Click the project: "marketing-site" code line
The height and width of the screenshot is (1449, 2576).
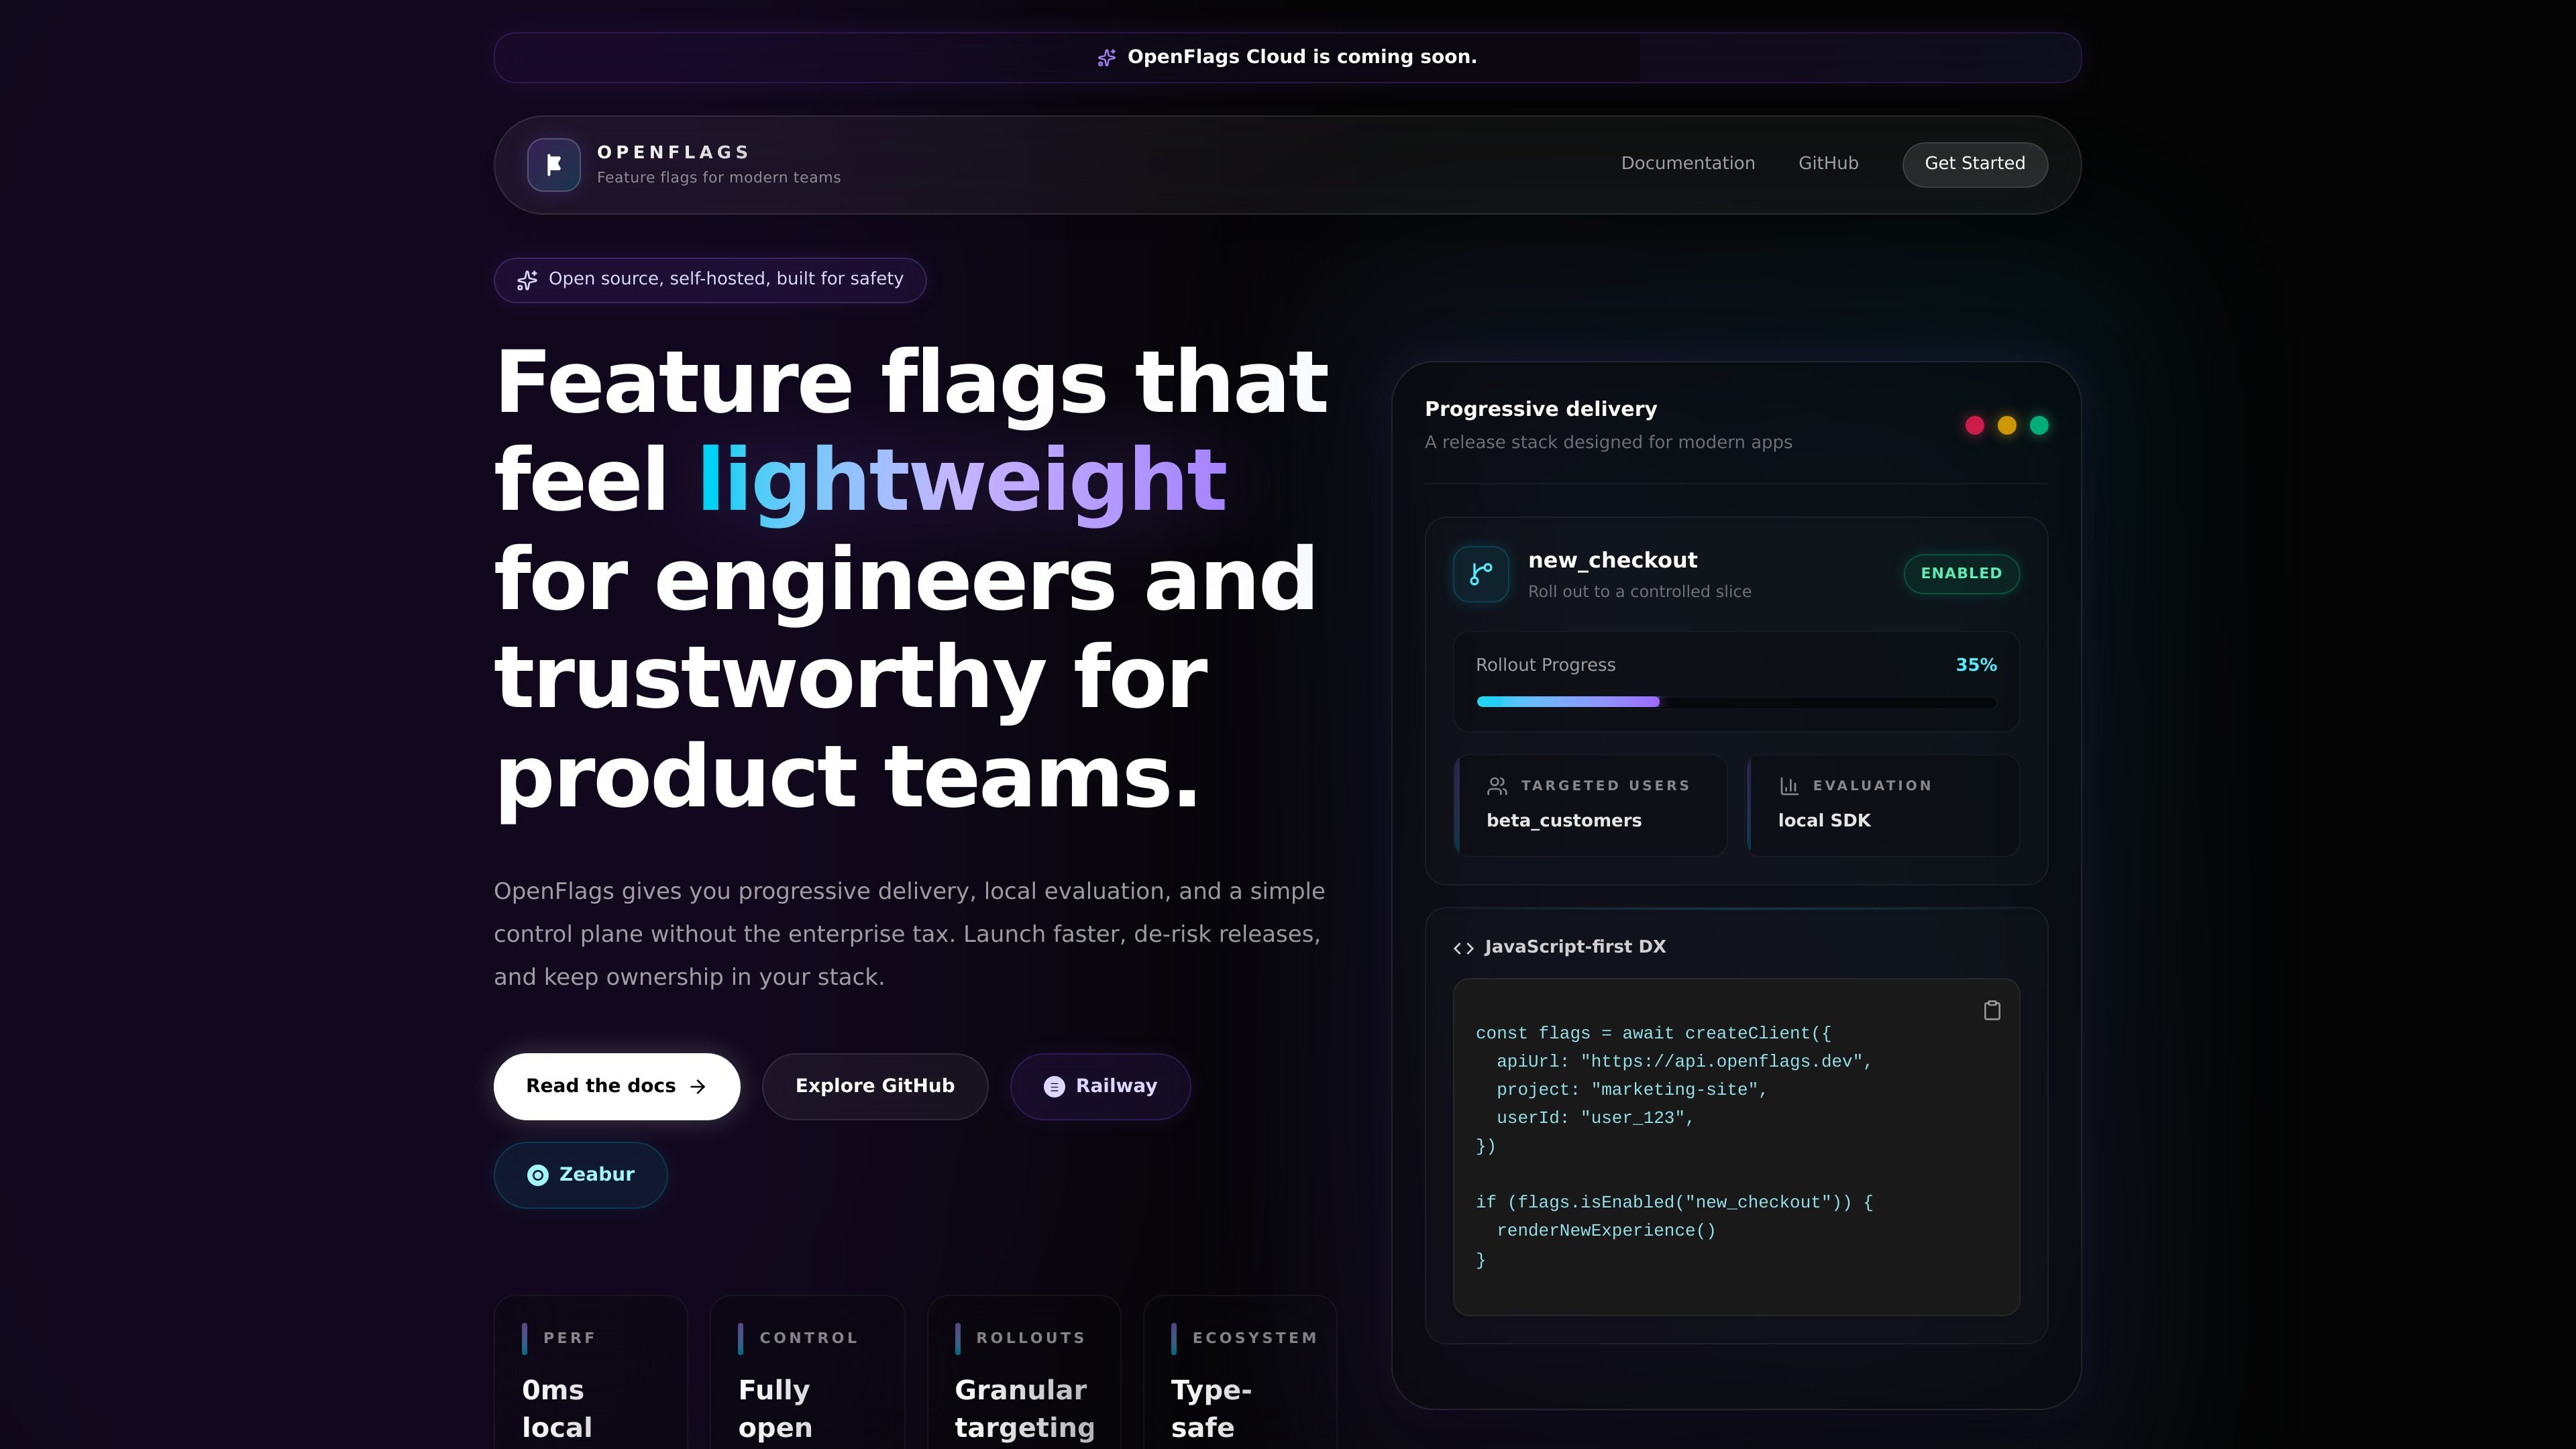pyautogui.click(x=1631, y=1090)
